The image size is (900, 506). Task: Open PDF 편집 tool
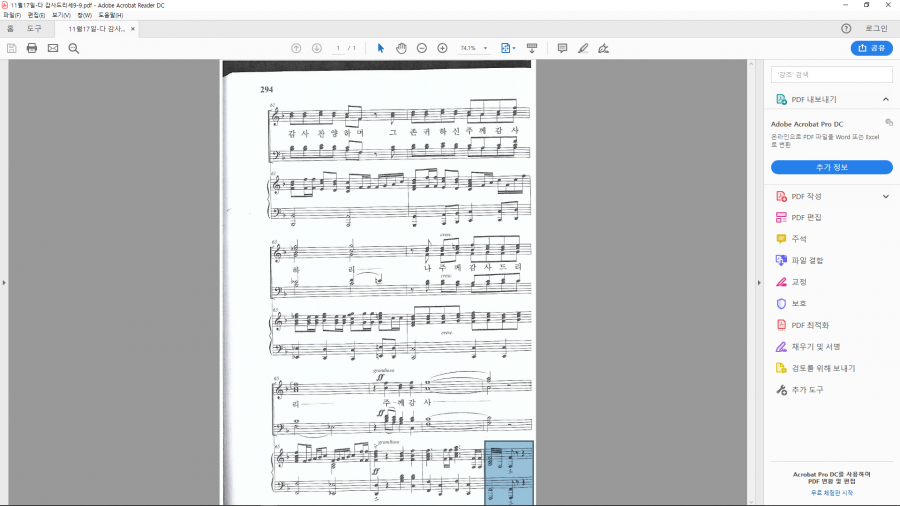click(x=806, y=217)
